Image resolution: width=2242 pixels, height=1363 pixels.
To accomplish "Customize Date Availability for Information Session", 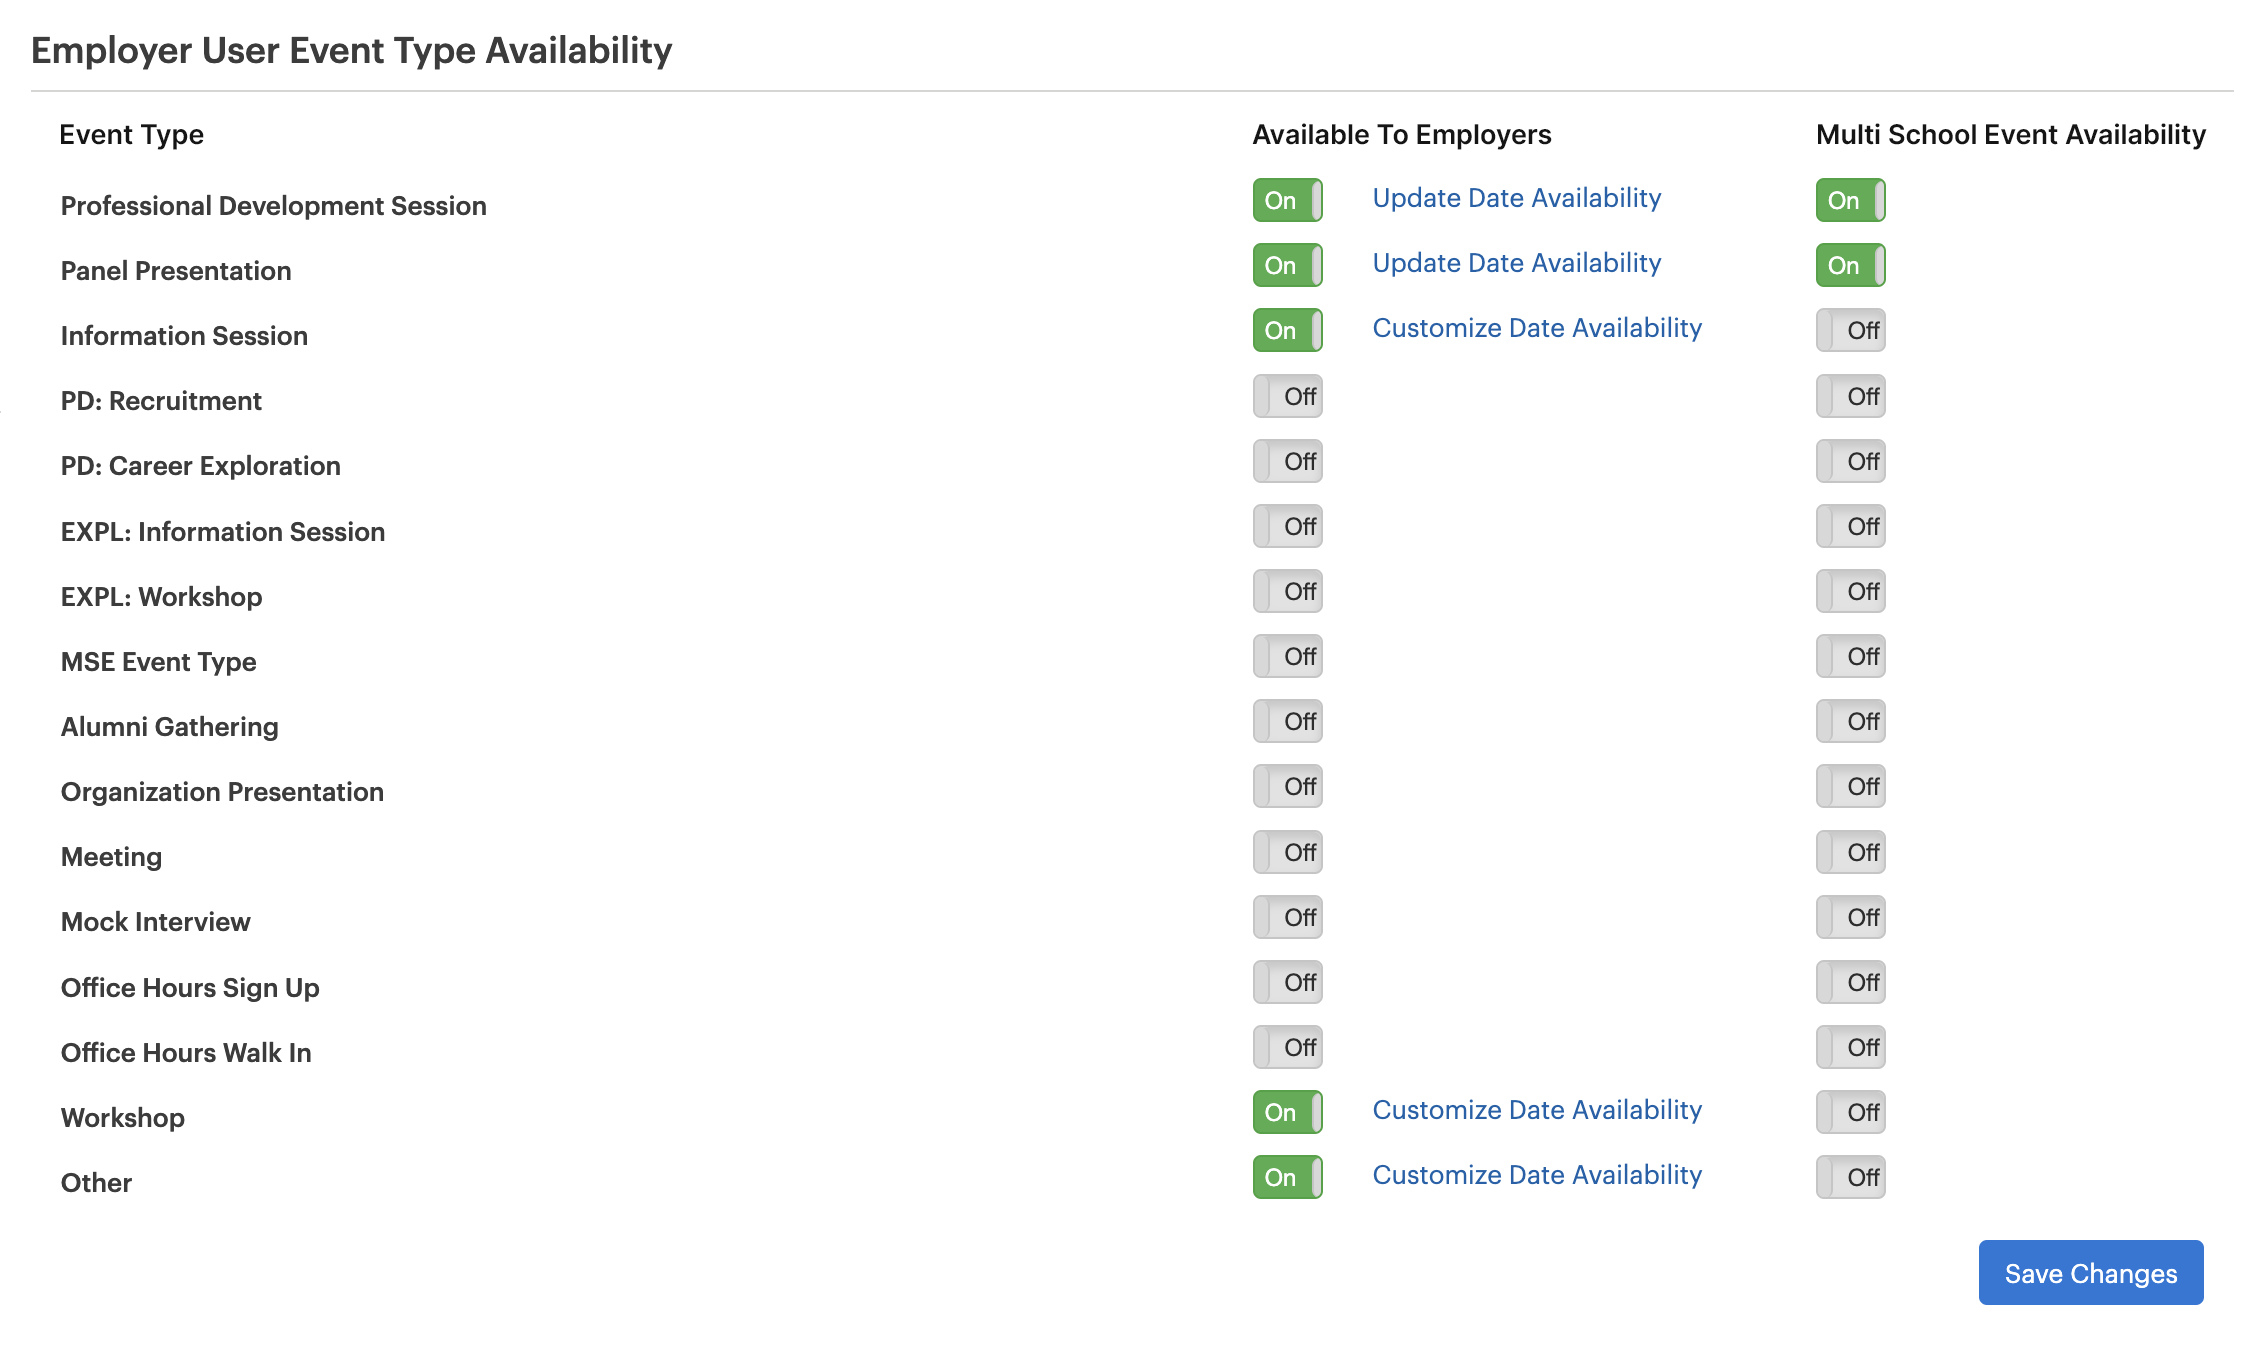I will click(x=1536, y=328).
